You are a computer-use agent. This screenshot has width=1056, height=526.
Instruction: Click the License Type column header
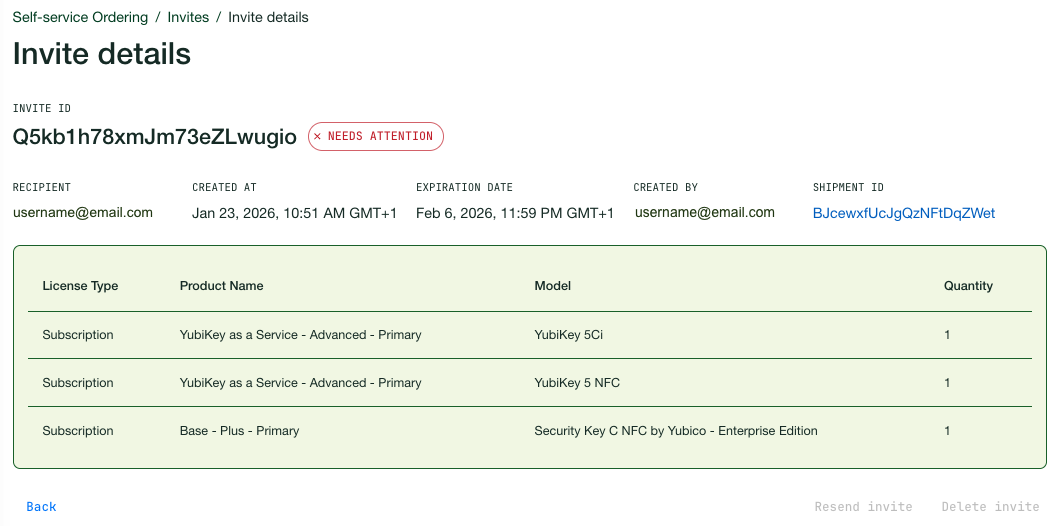click(80, 286)
